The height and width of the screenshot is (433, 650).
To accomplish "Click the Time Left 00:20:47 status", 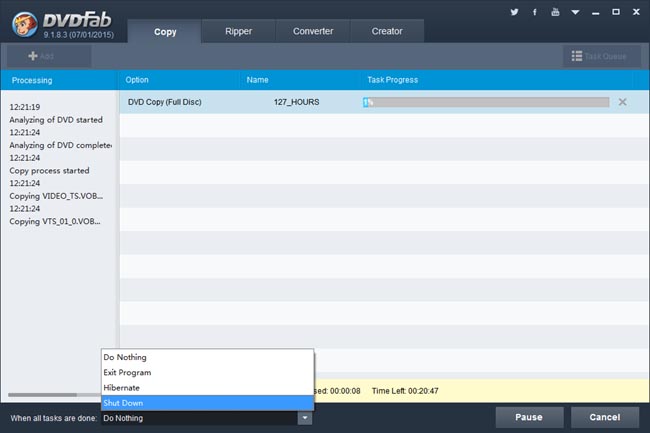I will pyautogui.click(x=405, y=391).
